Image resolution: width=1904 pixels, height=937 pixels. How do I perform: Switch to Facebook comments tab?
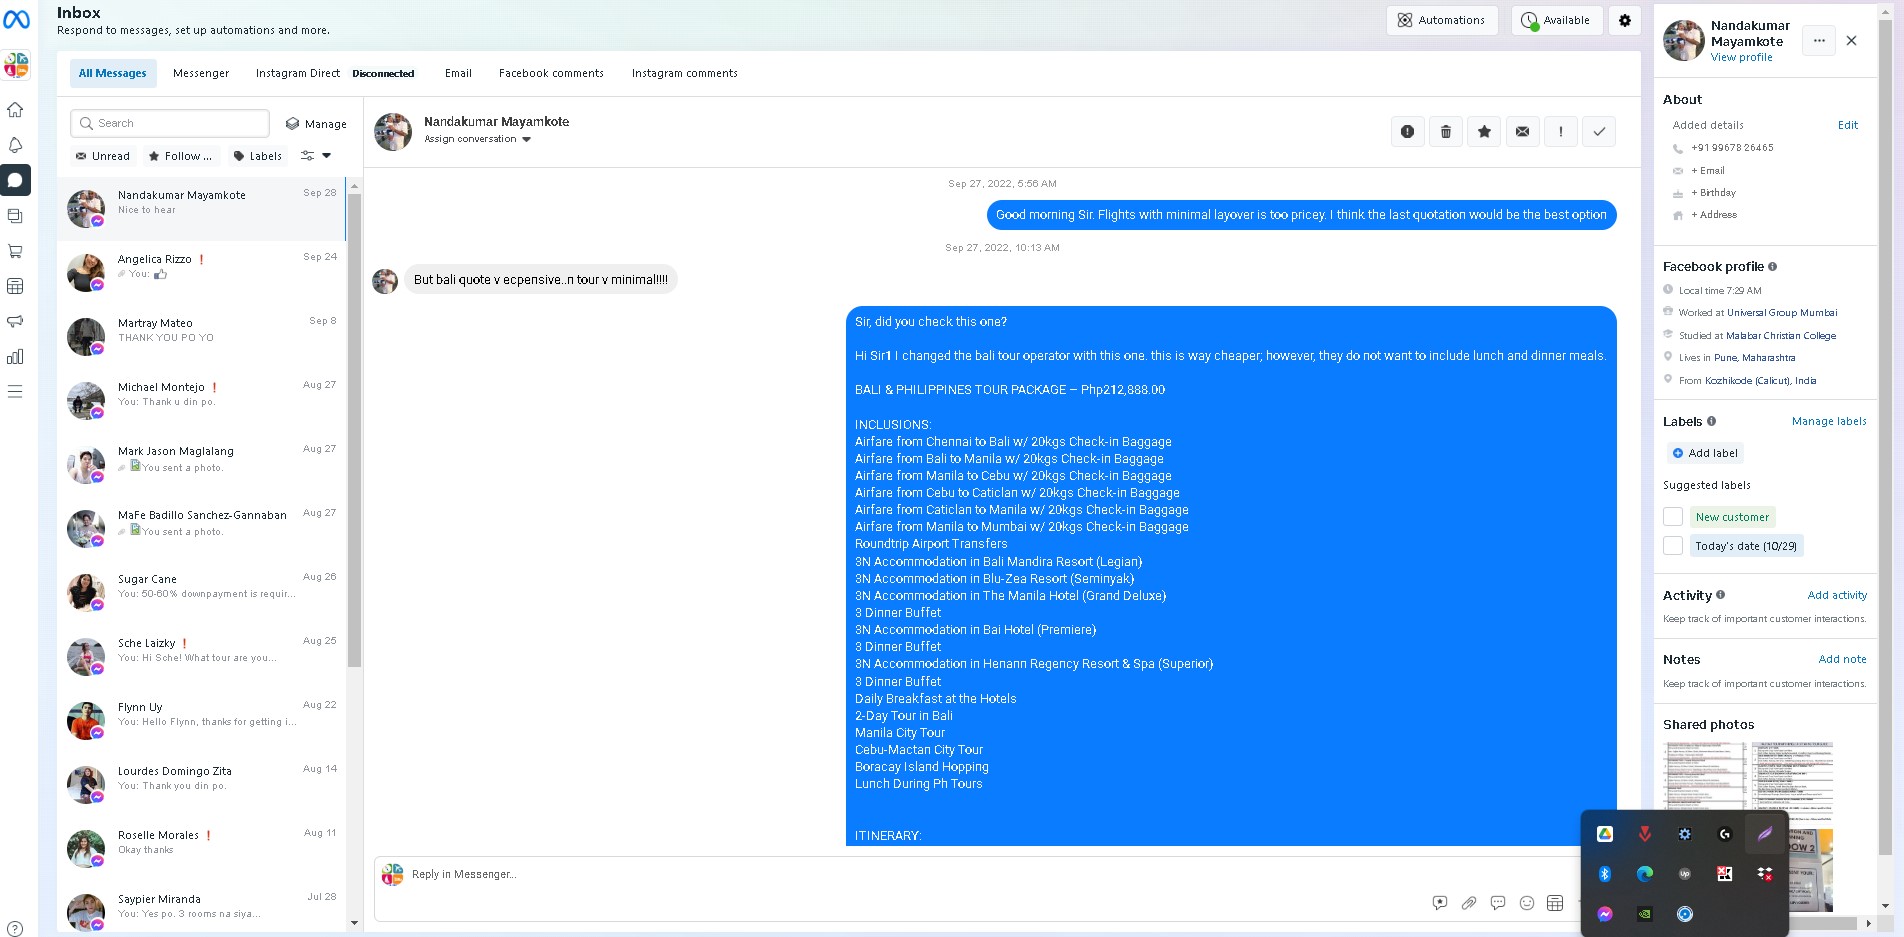(551, 73)
